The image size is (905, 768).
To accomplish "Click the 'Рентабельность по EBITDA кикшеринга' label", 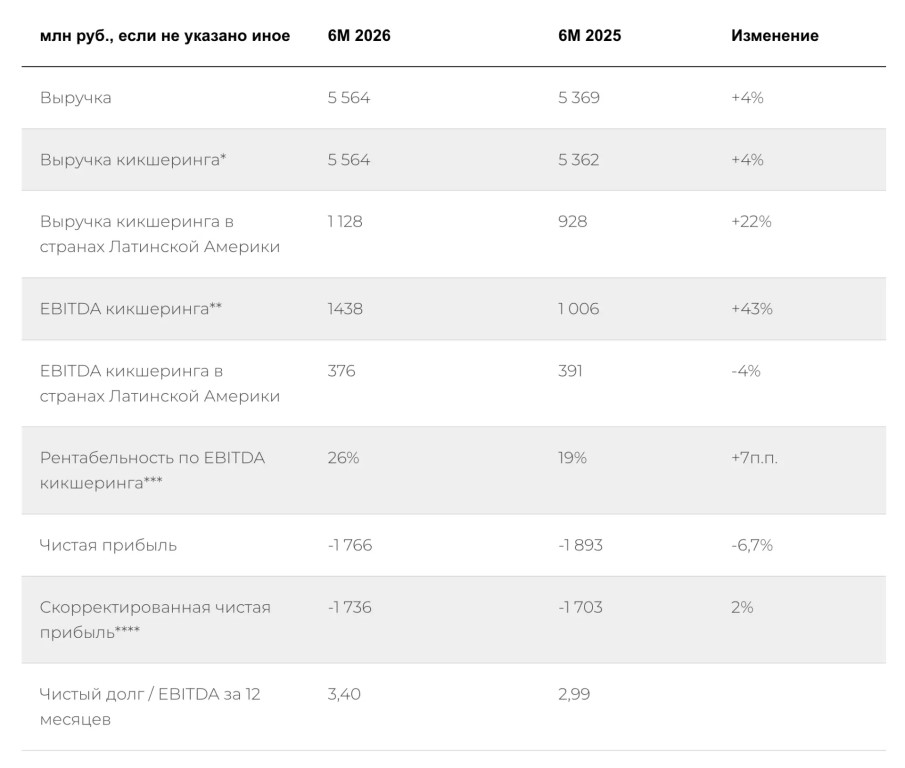I will click(x=152, y=470).
